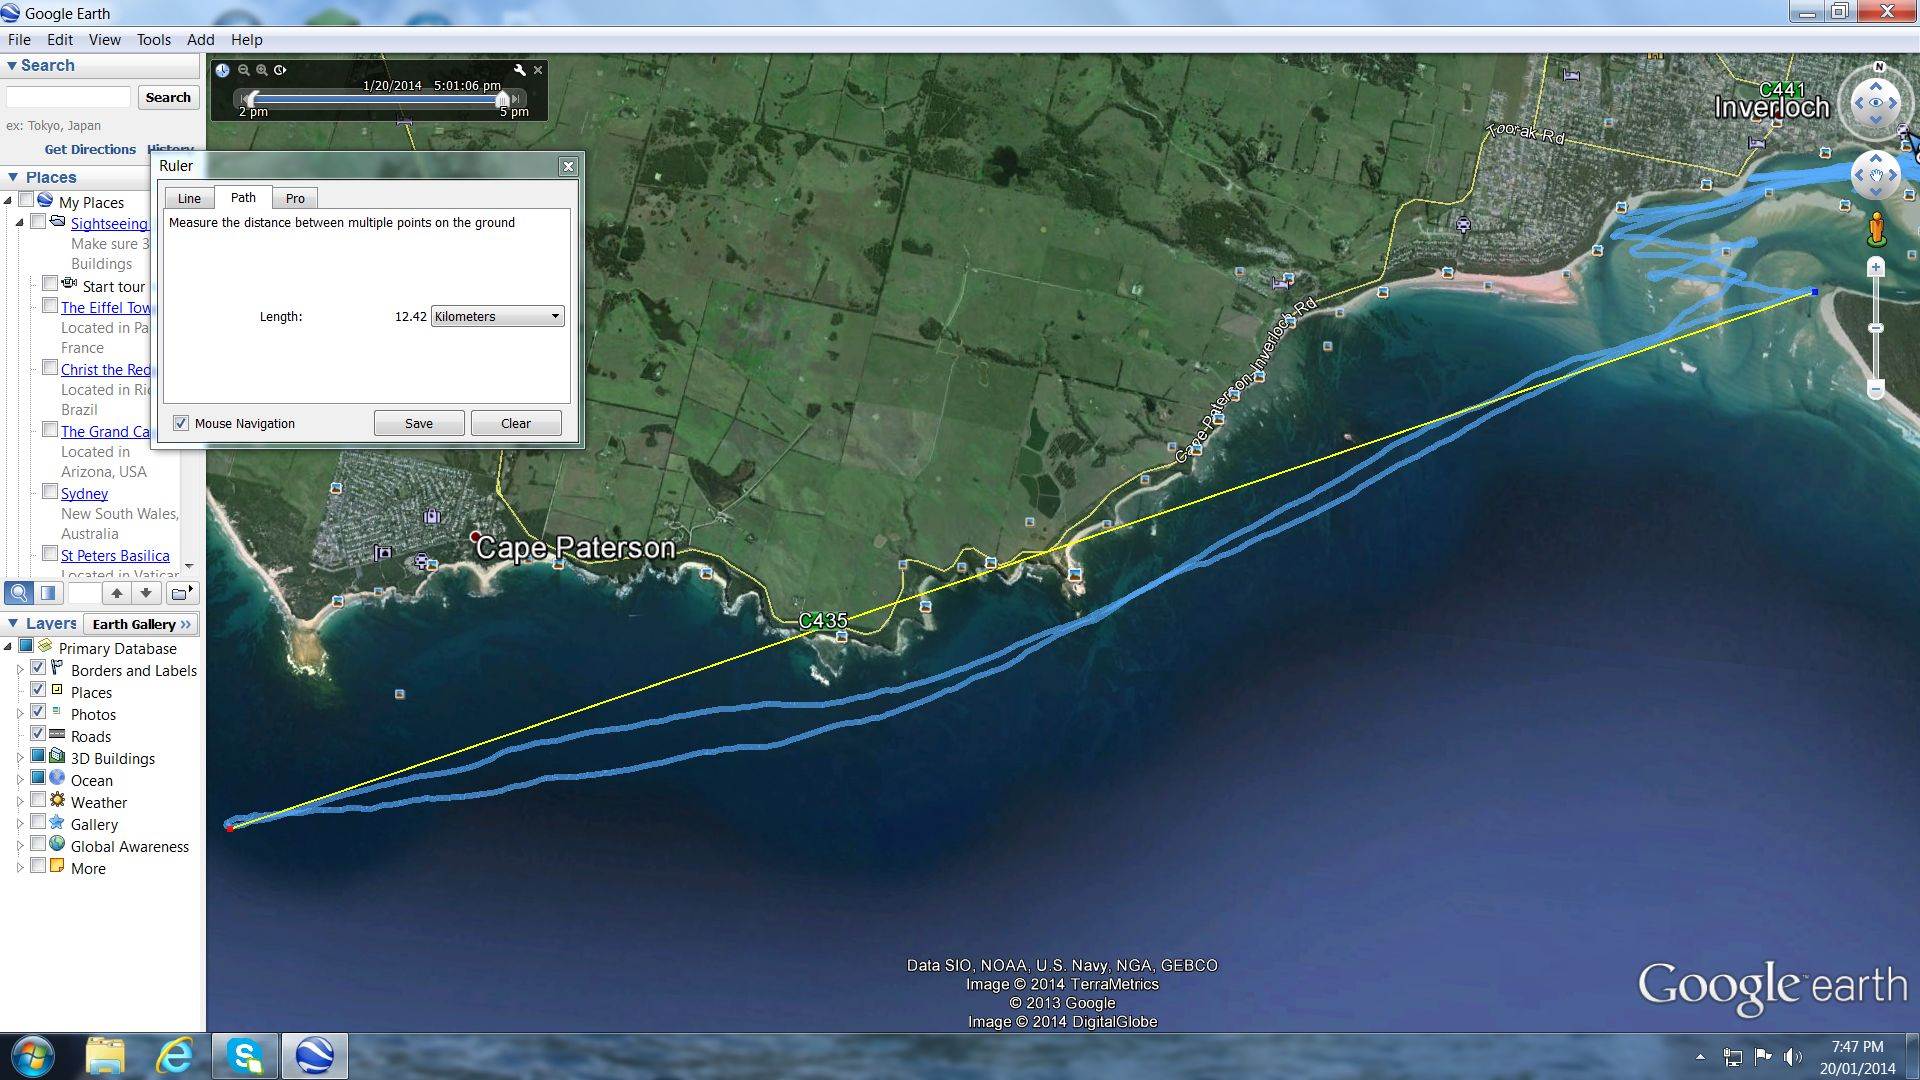Click the Get Directions link

[90, 149]
